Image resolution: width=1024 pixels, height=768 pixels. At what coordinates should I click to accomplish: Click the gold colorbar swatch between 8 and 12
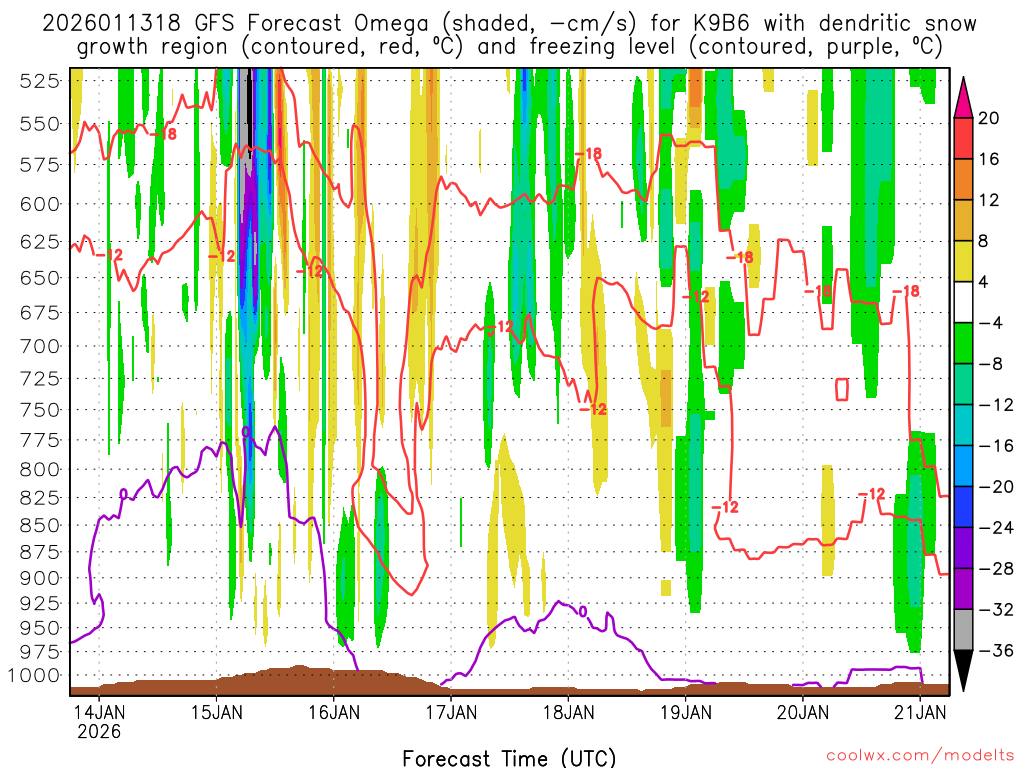click(x=963, y=221)
